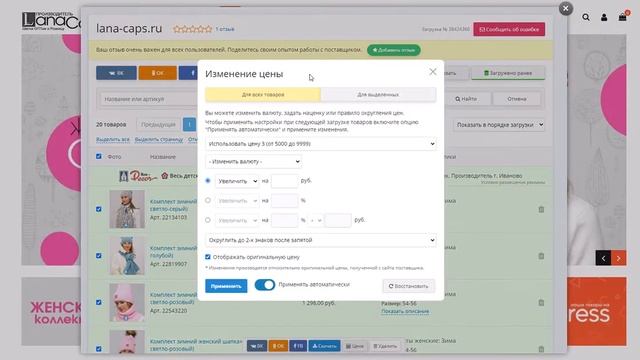Viewport: 640px width, 360px height.
Task: Click the star rating next to lana-caps.ru
Action: [x=192, y=29]
